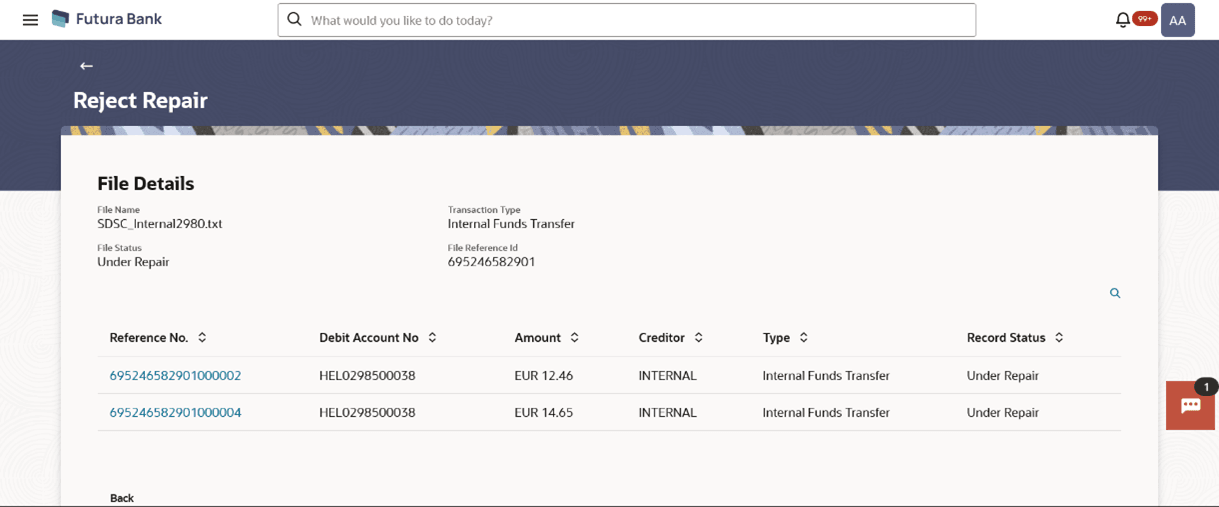Focus the 'What would you like to do today?' search field
This screenshot has height=507, width=1219.
627,20
